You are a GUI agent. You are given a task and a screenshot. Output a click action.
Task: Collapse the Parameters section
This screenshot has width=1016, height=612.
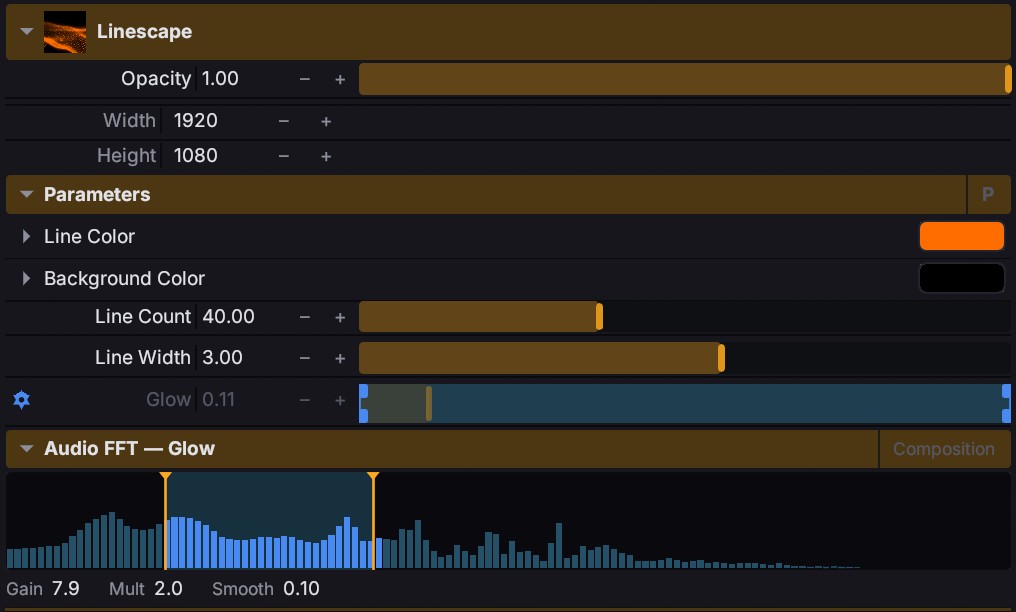[x=27, y=194]
